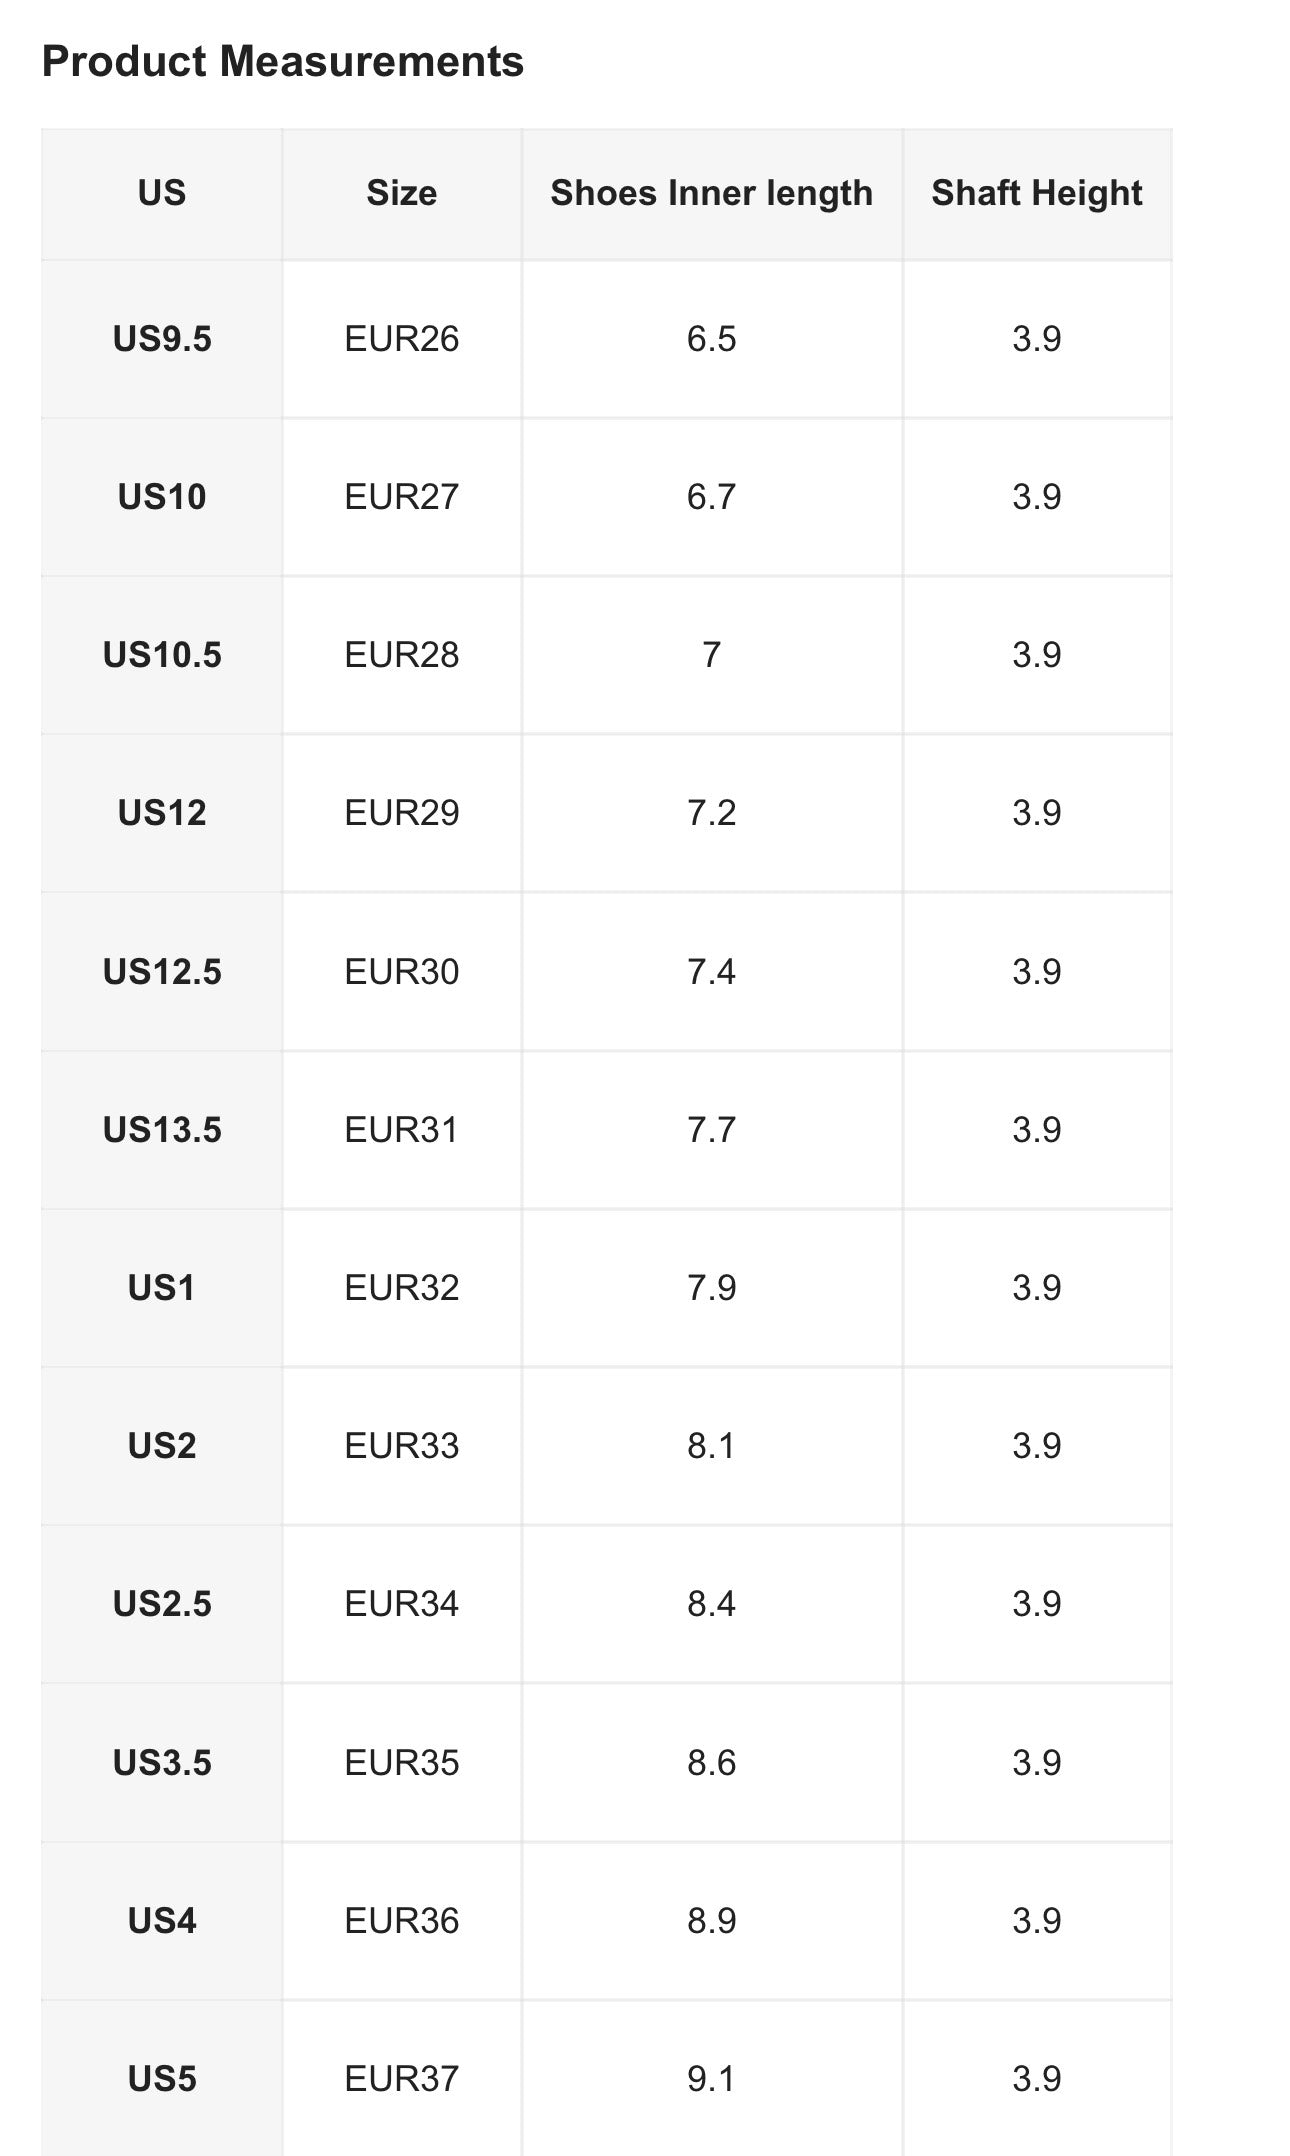Screen dimensions: 1290x2156
Task: Click the US column header
Action: pyautogui.click(x=162, y=193)
